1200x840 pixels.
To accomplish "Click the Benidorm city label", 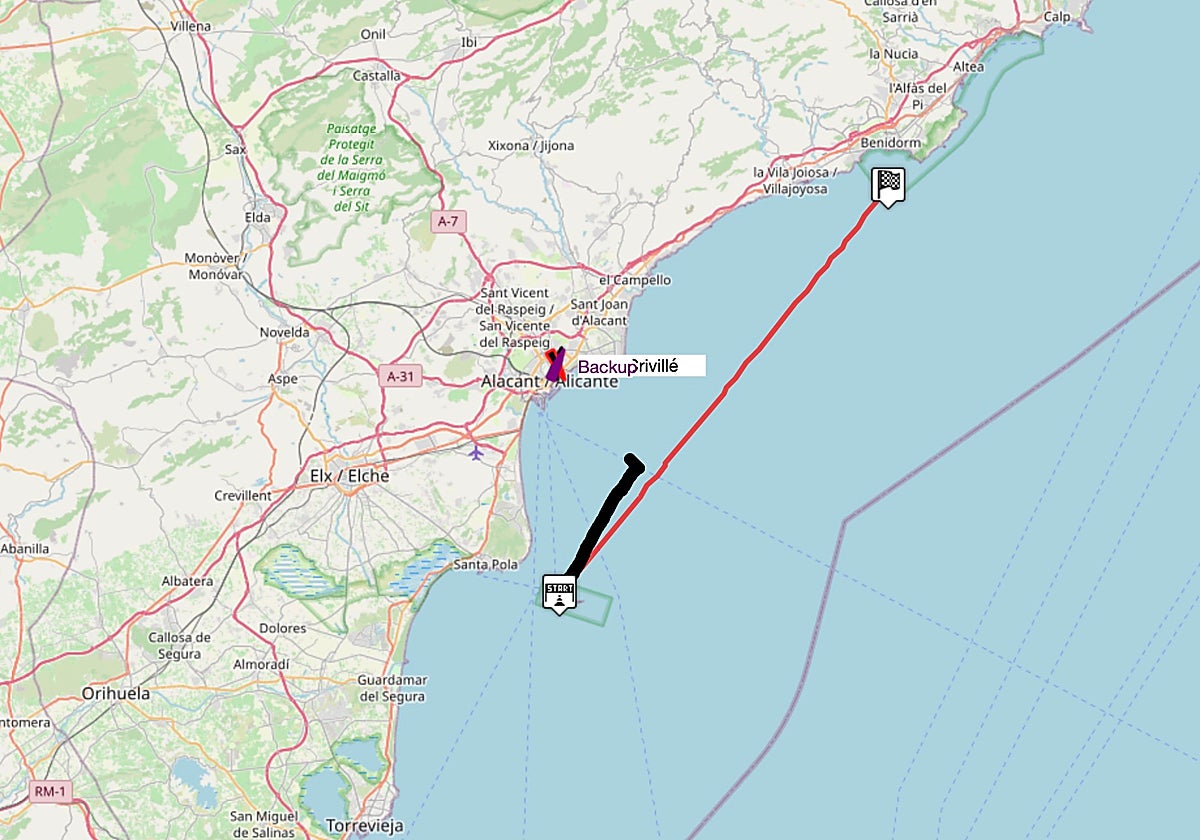I will coord(890,143).
